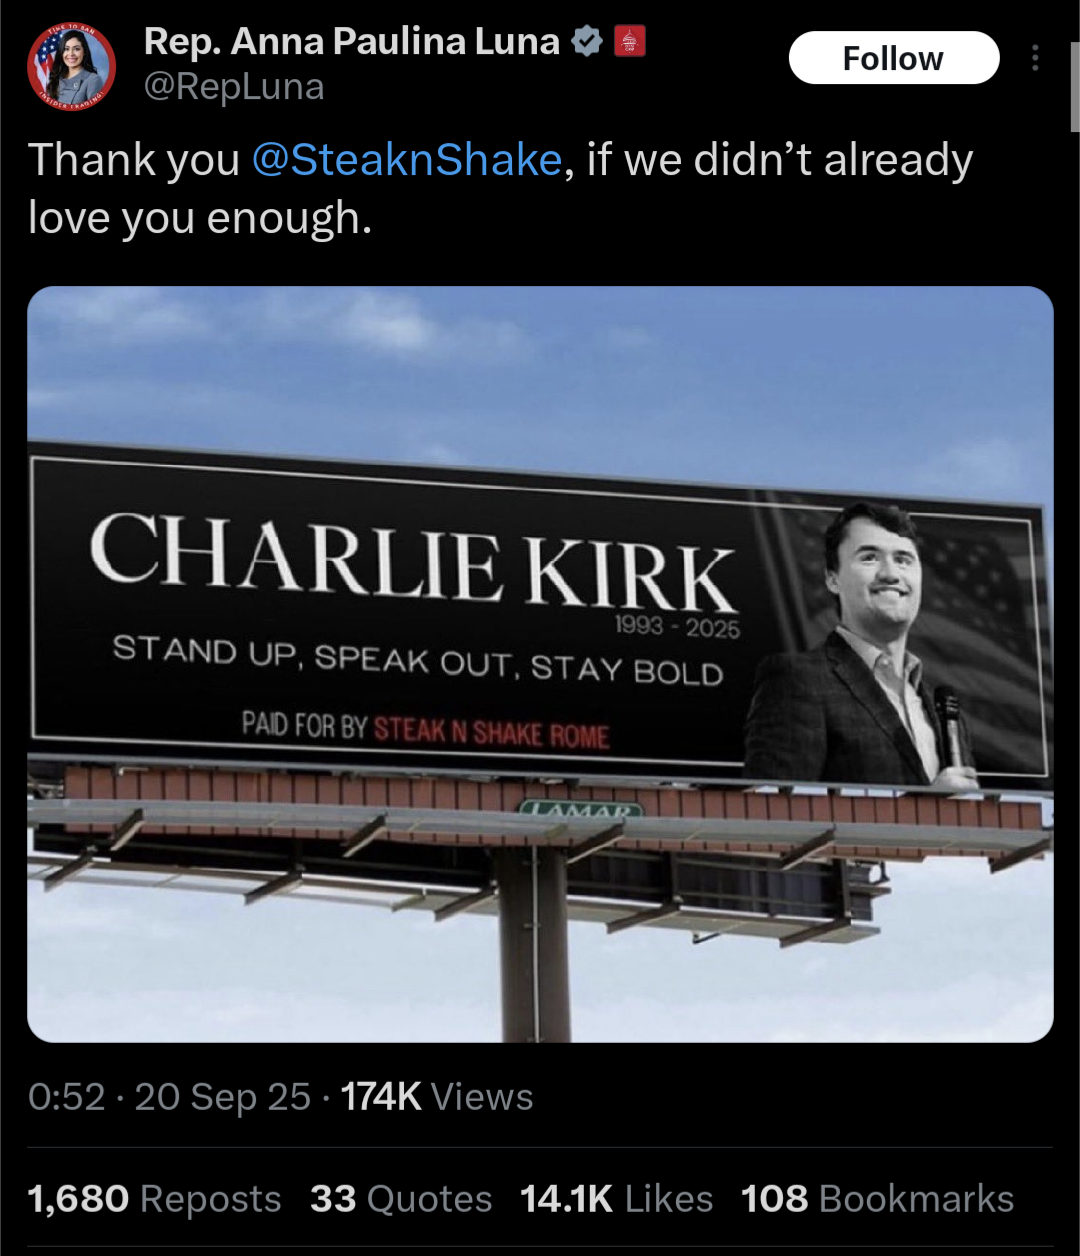Show the 1,680 Reposts list
Viewport: 1080px width, 1256px height.
click(x=155, y=1198)
